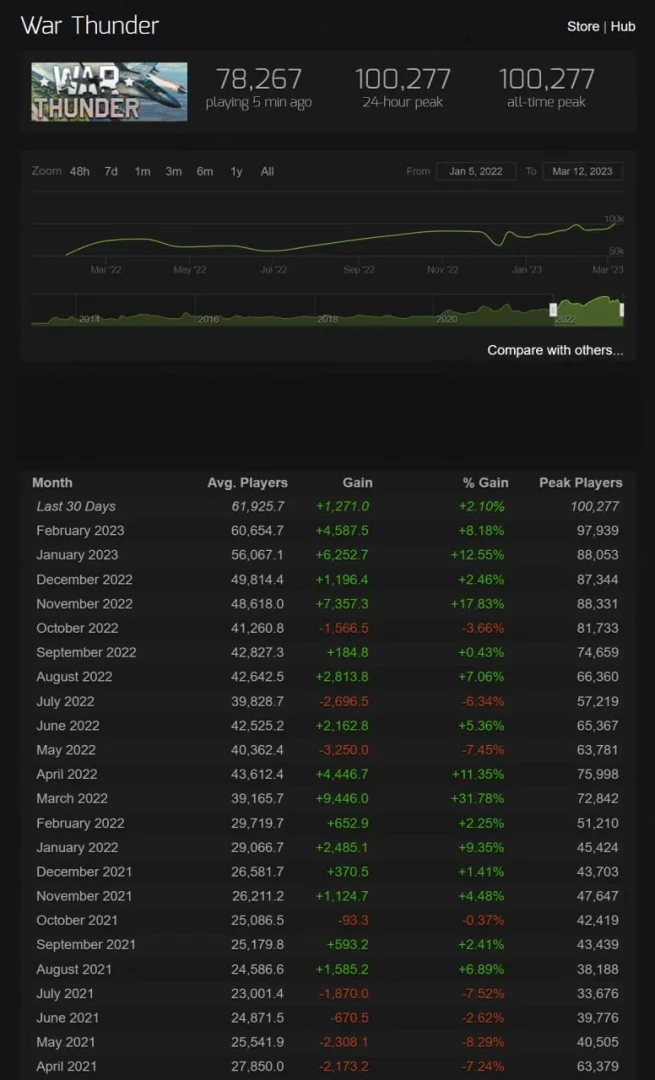Click the From date field Jan 5, 2022
655x1080 pixels.
[x=475, y=171]
